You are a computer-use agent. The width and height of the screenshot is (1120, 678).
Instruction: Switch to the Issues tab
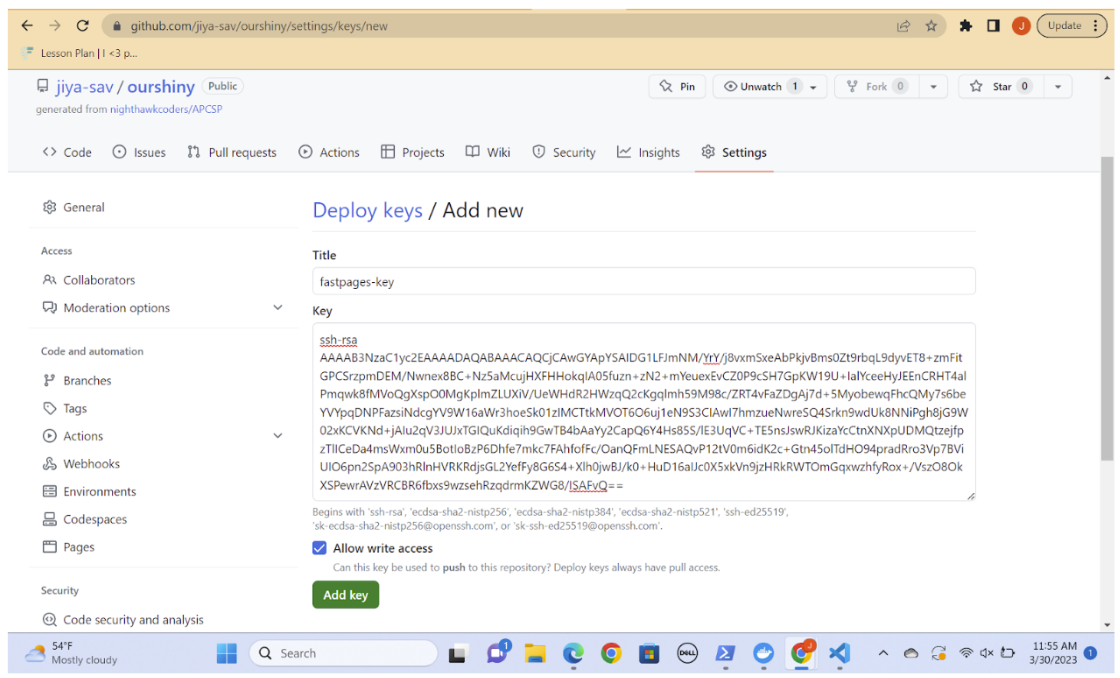point(139,152)
